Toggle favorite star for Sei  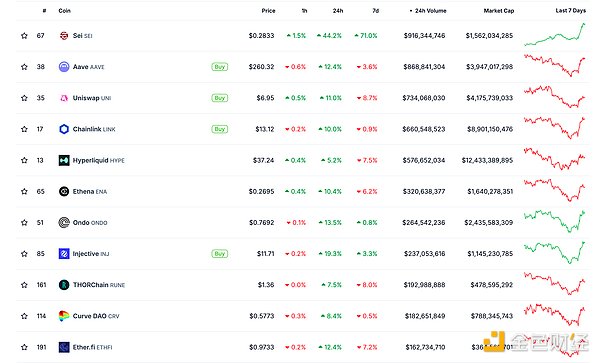(x=24, y=36)
